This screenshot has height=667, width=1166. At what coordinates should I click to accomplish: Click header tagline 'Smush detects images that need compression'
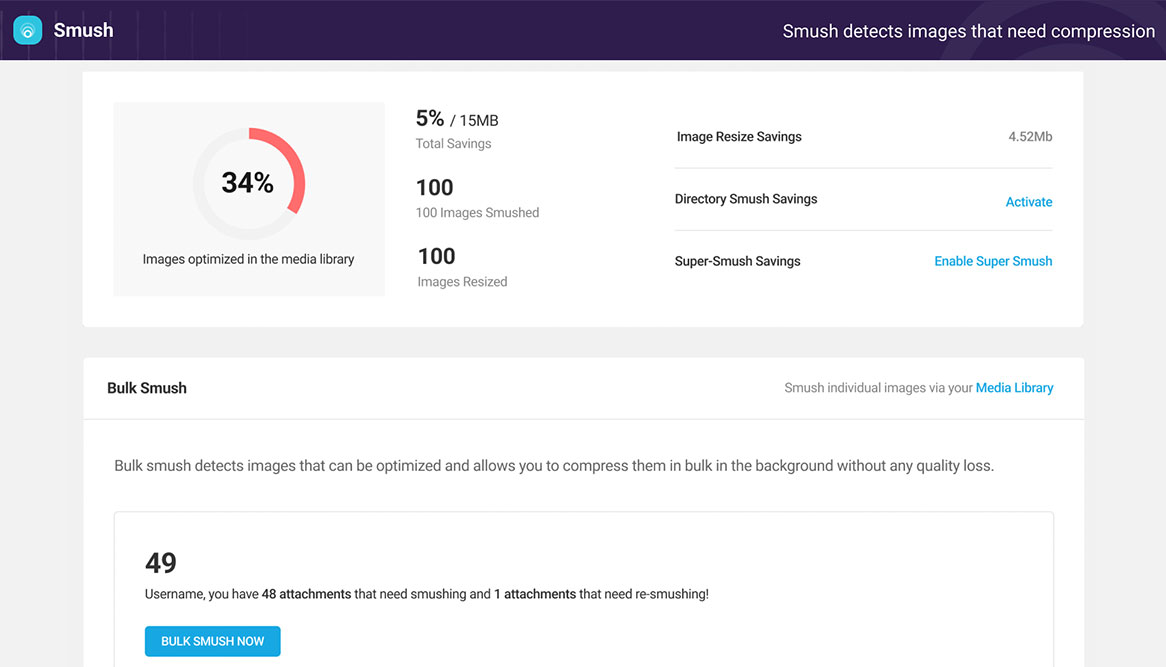pyautogui.click(x=968, y=31)
